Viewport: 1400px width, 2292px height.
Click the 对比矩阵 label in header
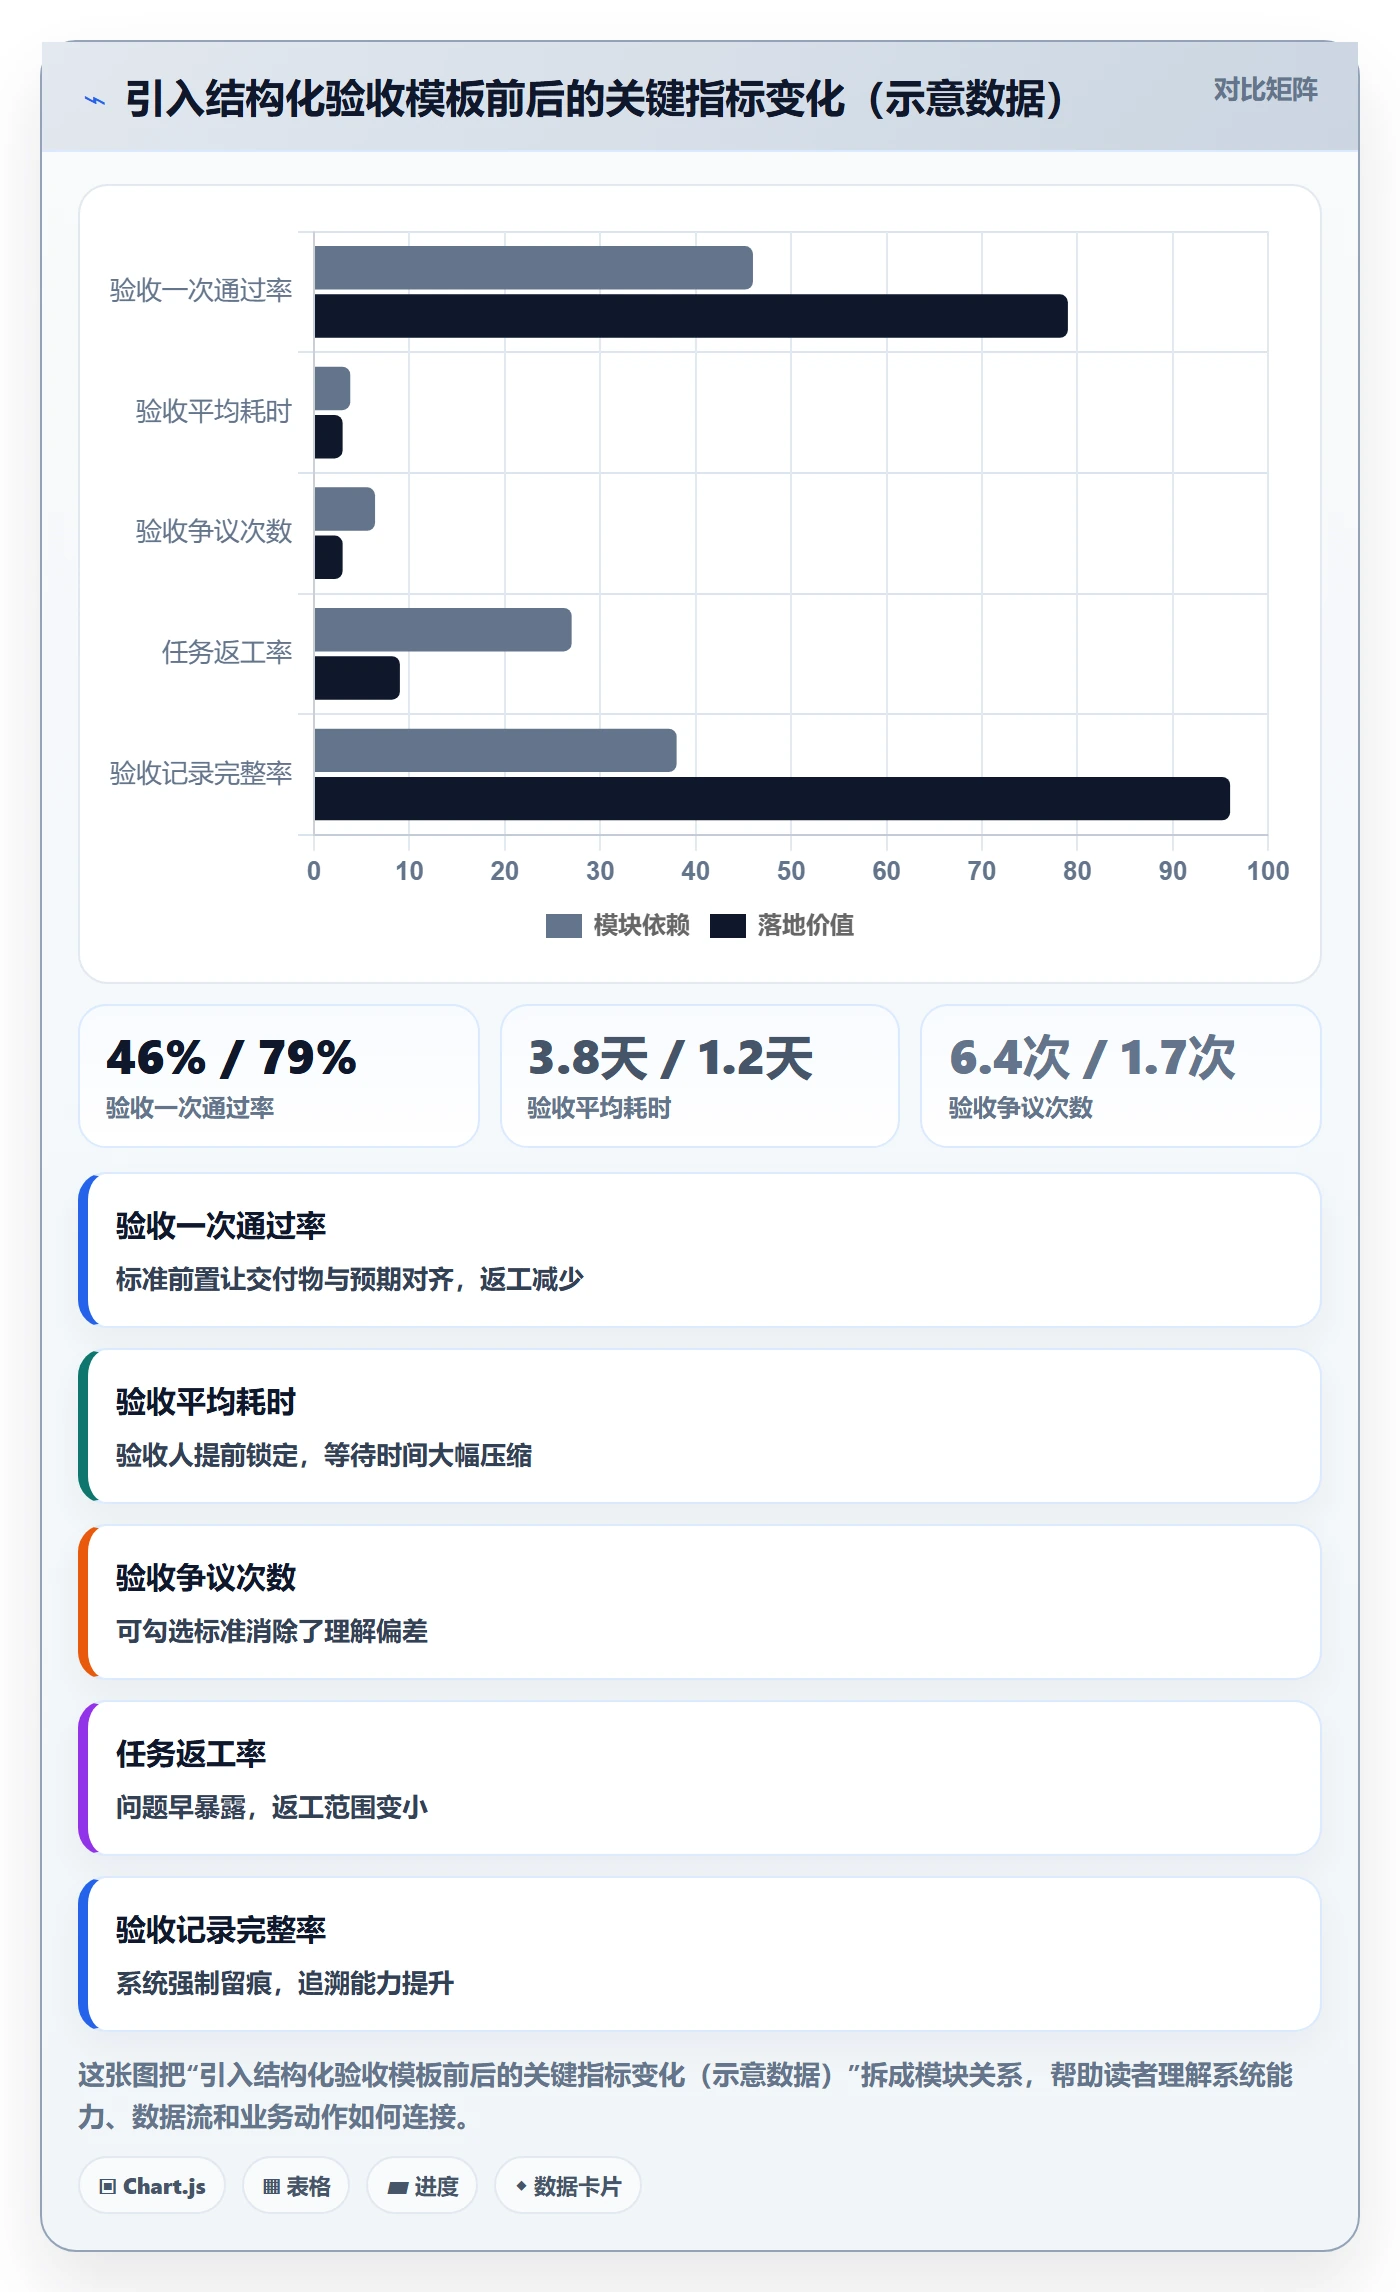coord(1265,90)
